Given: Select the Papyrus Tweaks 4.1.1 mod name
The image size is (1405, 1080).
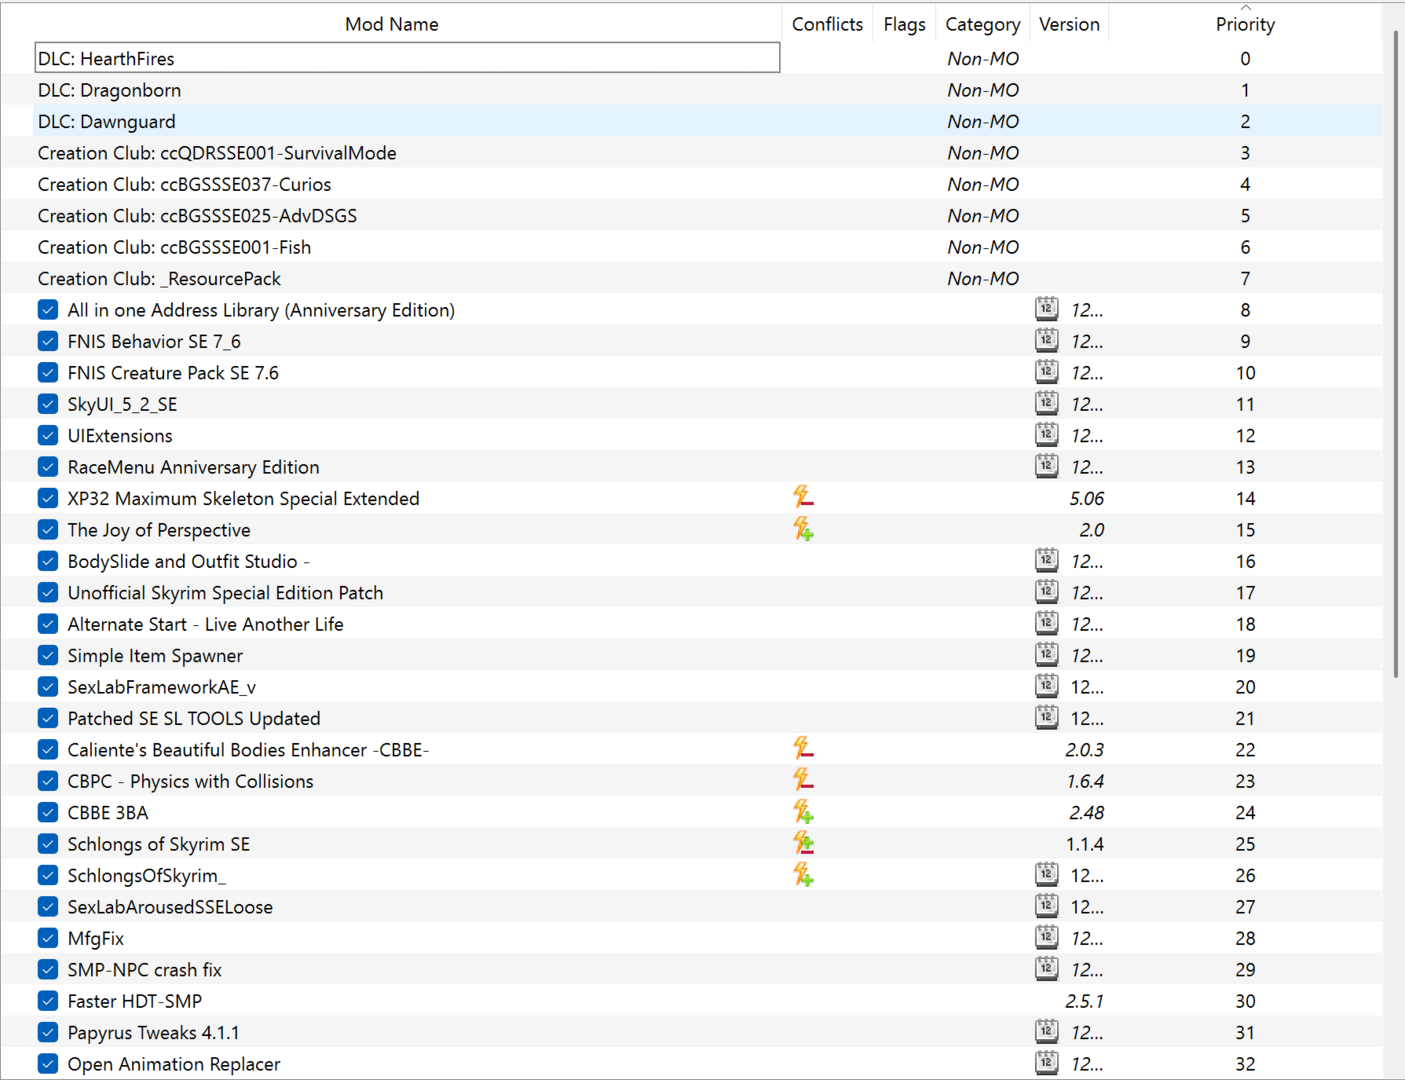Looking at the screenshot, I should tap(153, 1032).
